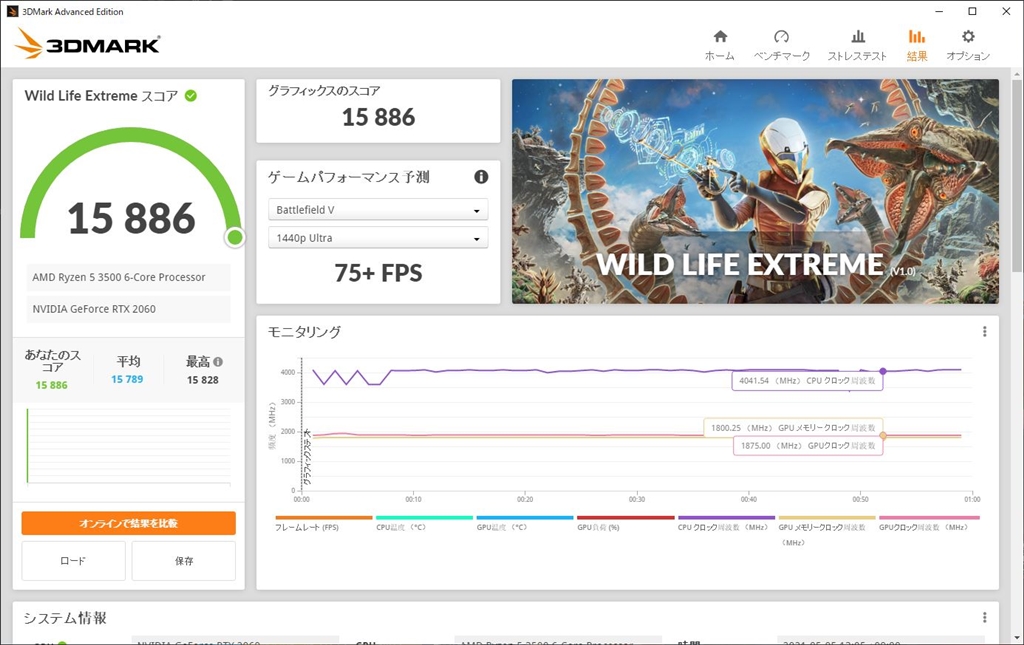
Task: Open the ベンチマーク benchmarks tab
Action: pyautogui.click(x=782, y=46)
